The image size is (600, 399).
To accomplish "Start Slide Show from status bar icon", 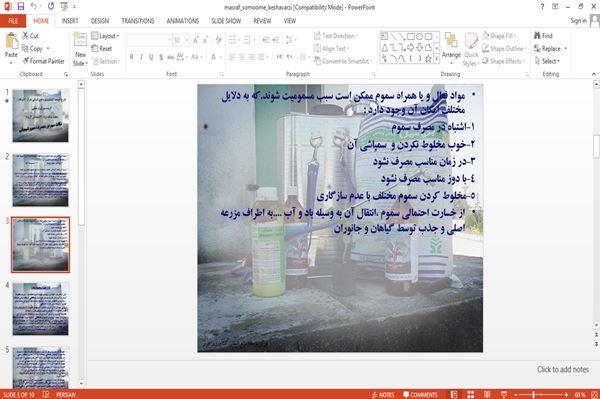I will click(x=504, y=394).
